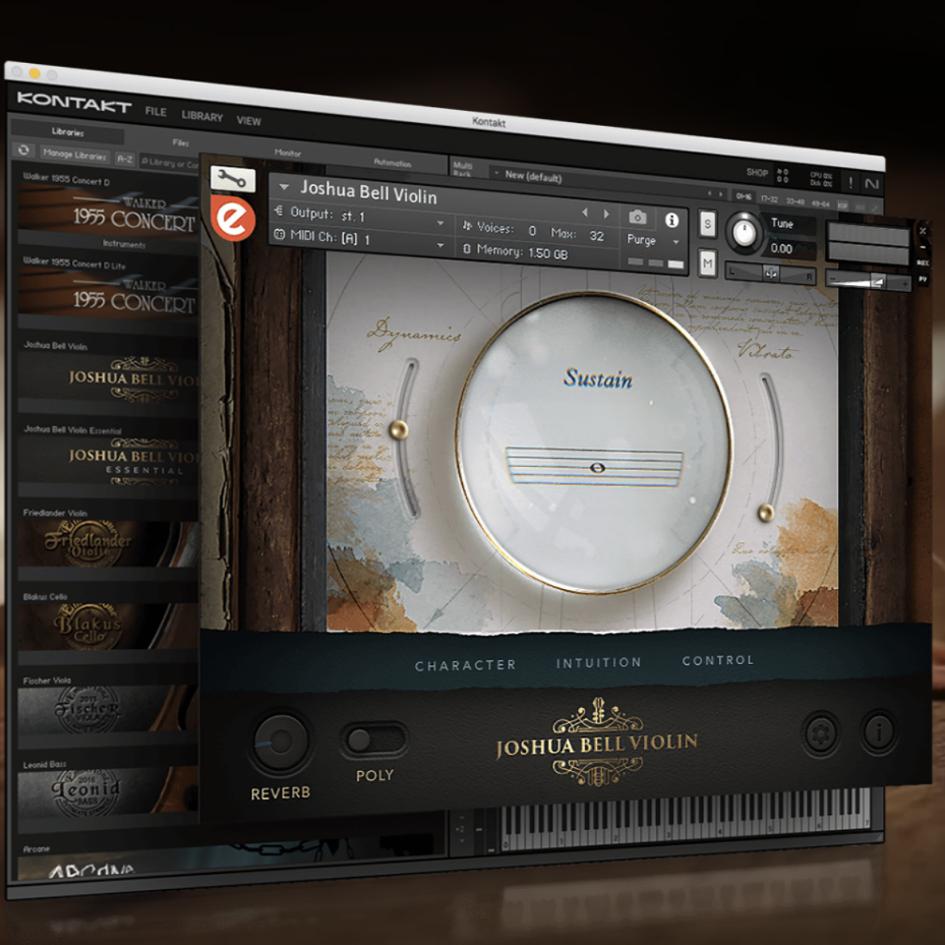Click the AUX button on the instrument edge
Screen dimensions: 945x945
(x=923, y=263)
